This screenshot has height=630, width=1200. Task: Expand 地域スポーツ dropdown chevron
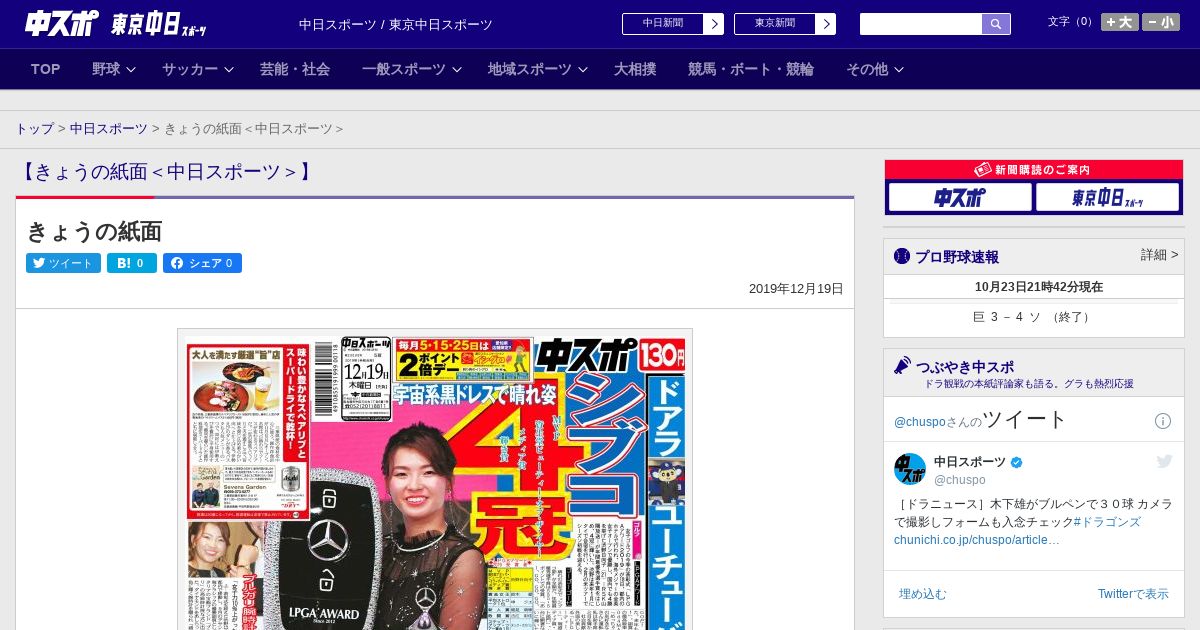tap(583, 69)
